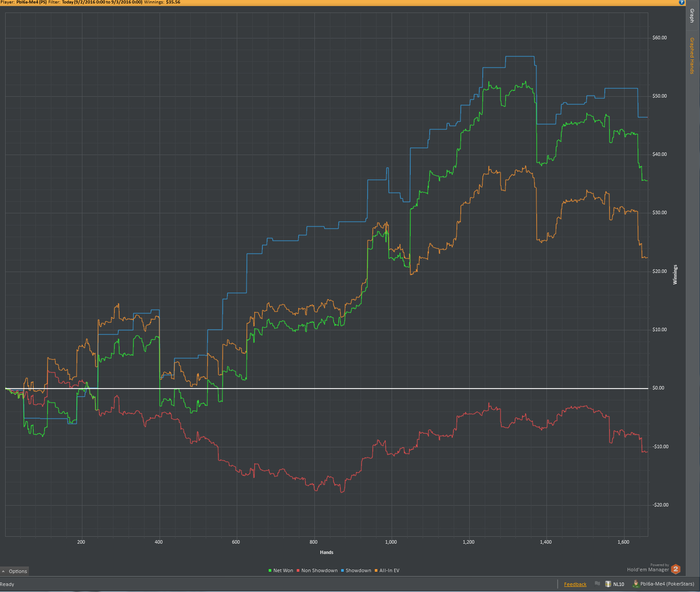The height and width of the screenshot is (592, 700).
Task: Click the NL10 database icon in the status bar
Action: pos(608,584)
